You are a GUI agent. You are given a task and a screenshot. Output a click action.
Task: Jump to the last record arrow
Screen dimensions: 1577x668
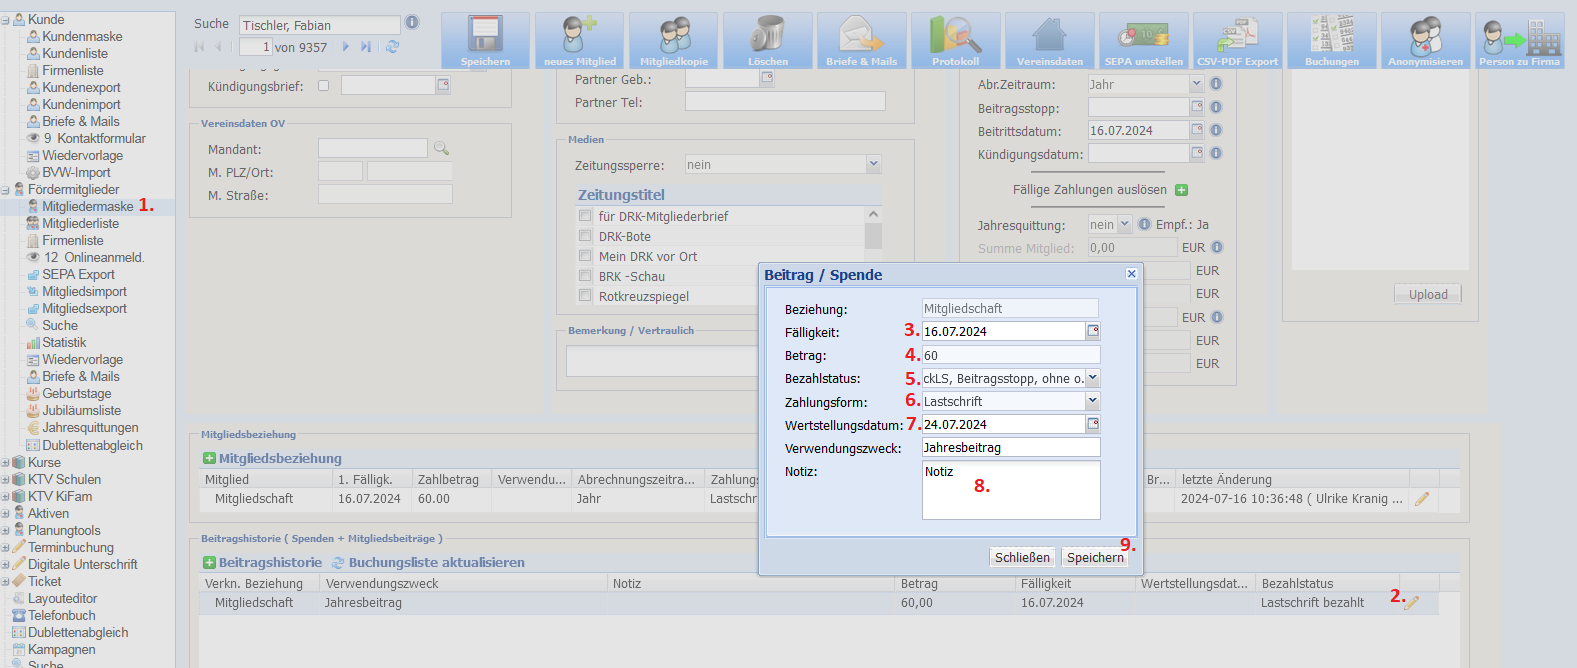coord(366,47)
